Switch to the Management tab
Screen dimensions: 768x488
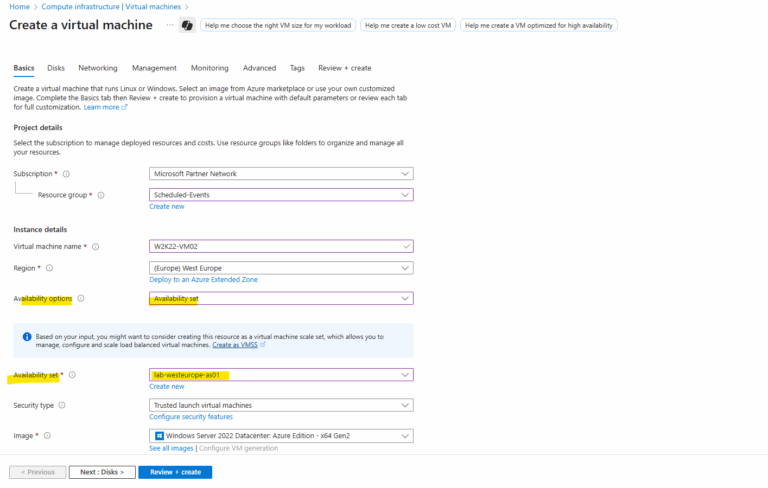pos(154,68)
